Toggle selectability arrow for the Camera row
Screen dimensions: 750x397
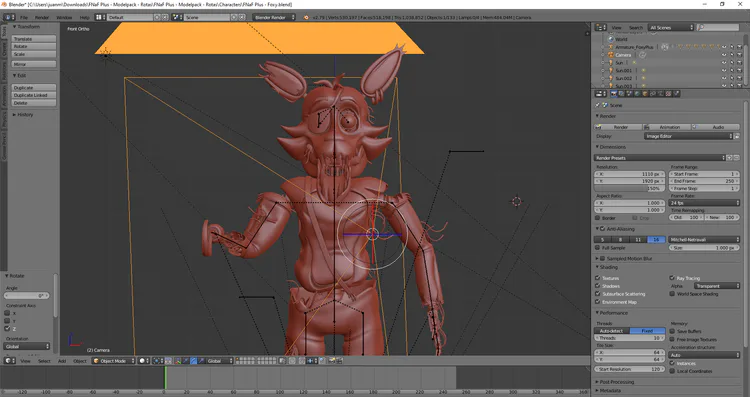coord(731,55)
